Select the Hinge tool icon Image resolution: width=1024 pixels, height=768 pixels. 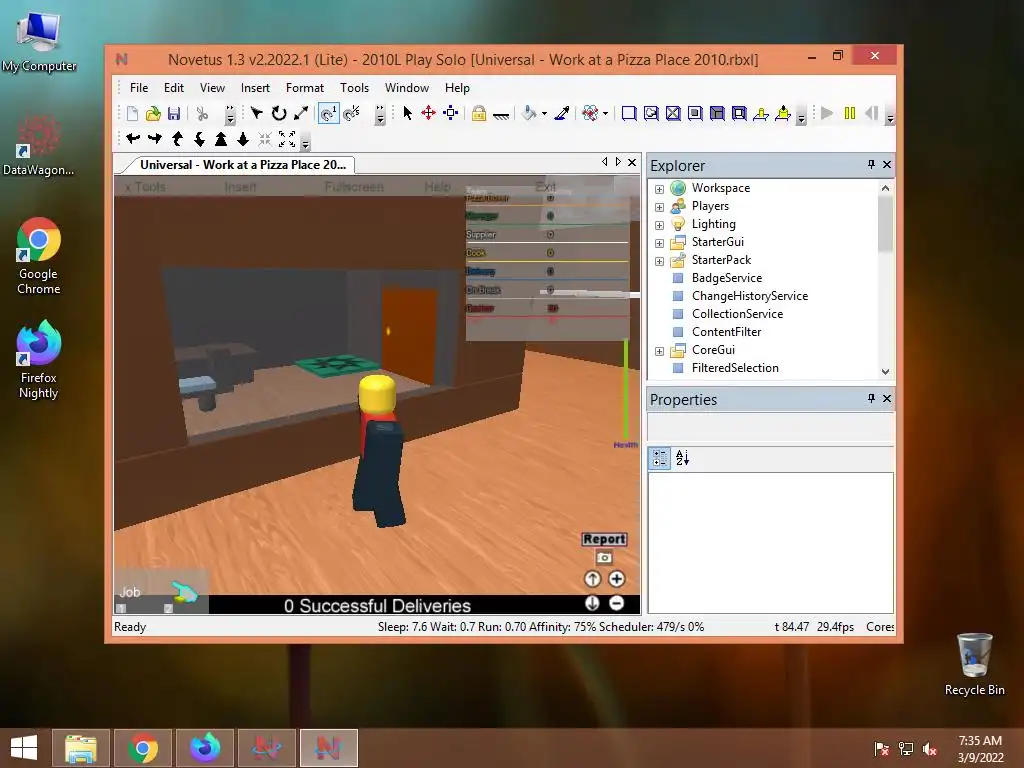pos(761,114)
